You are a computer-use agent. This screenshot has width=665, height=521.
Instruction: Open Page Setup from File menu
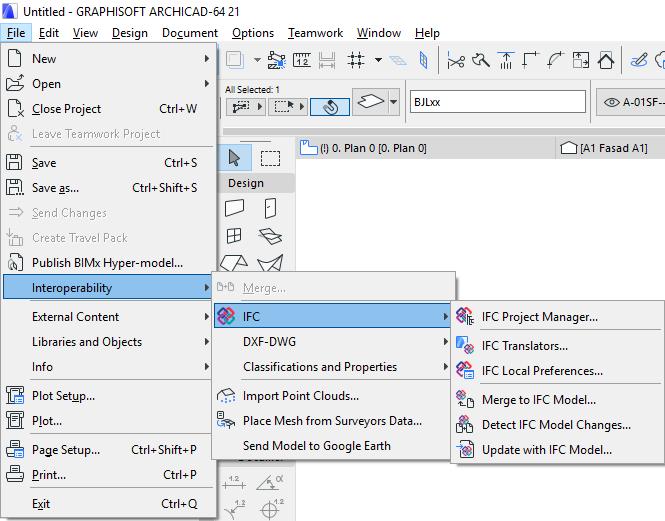coord(109,449)
